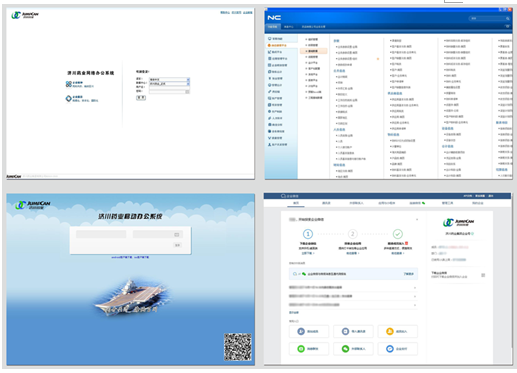Click the login button under the white login form

point(141,98)
